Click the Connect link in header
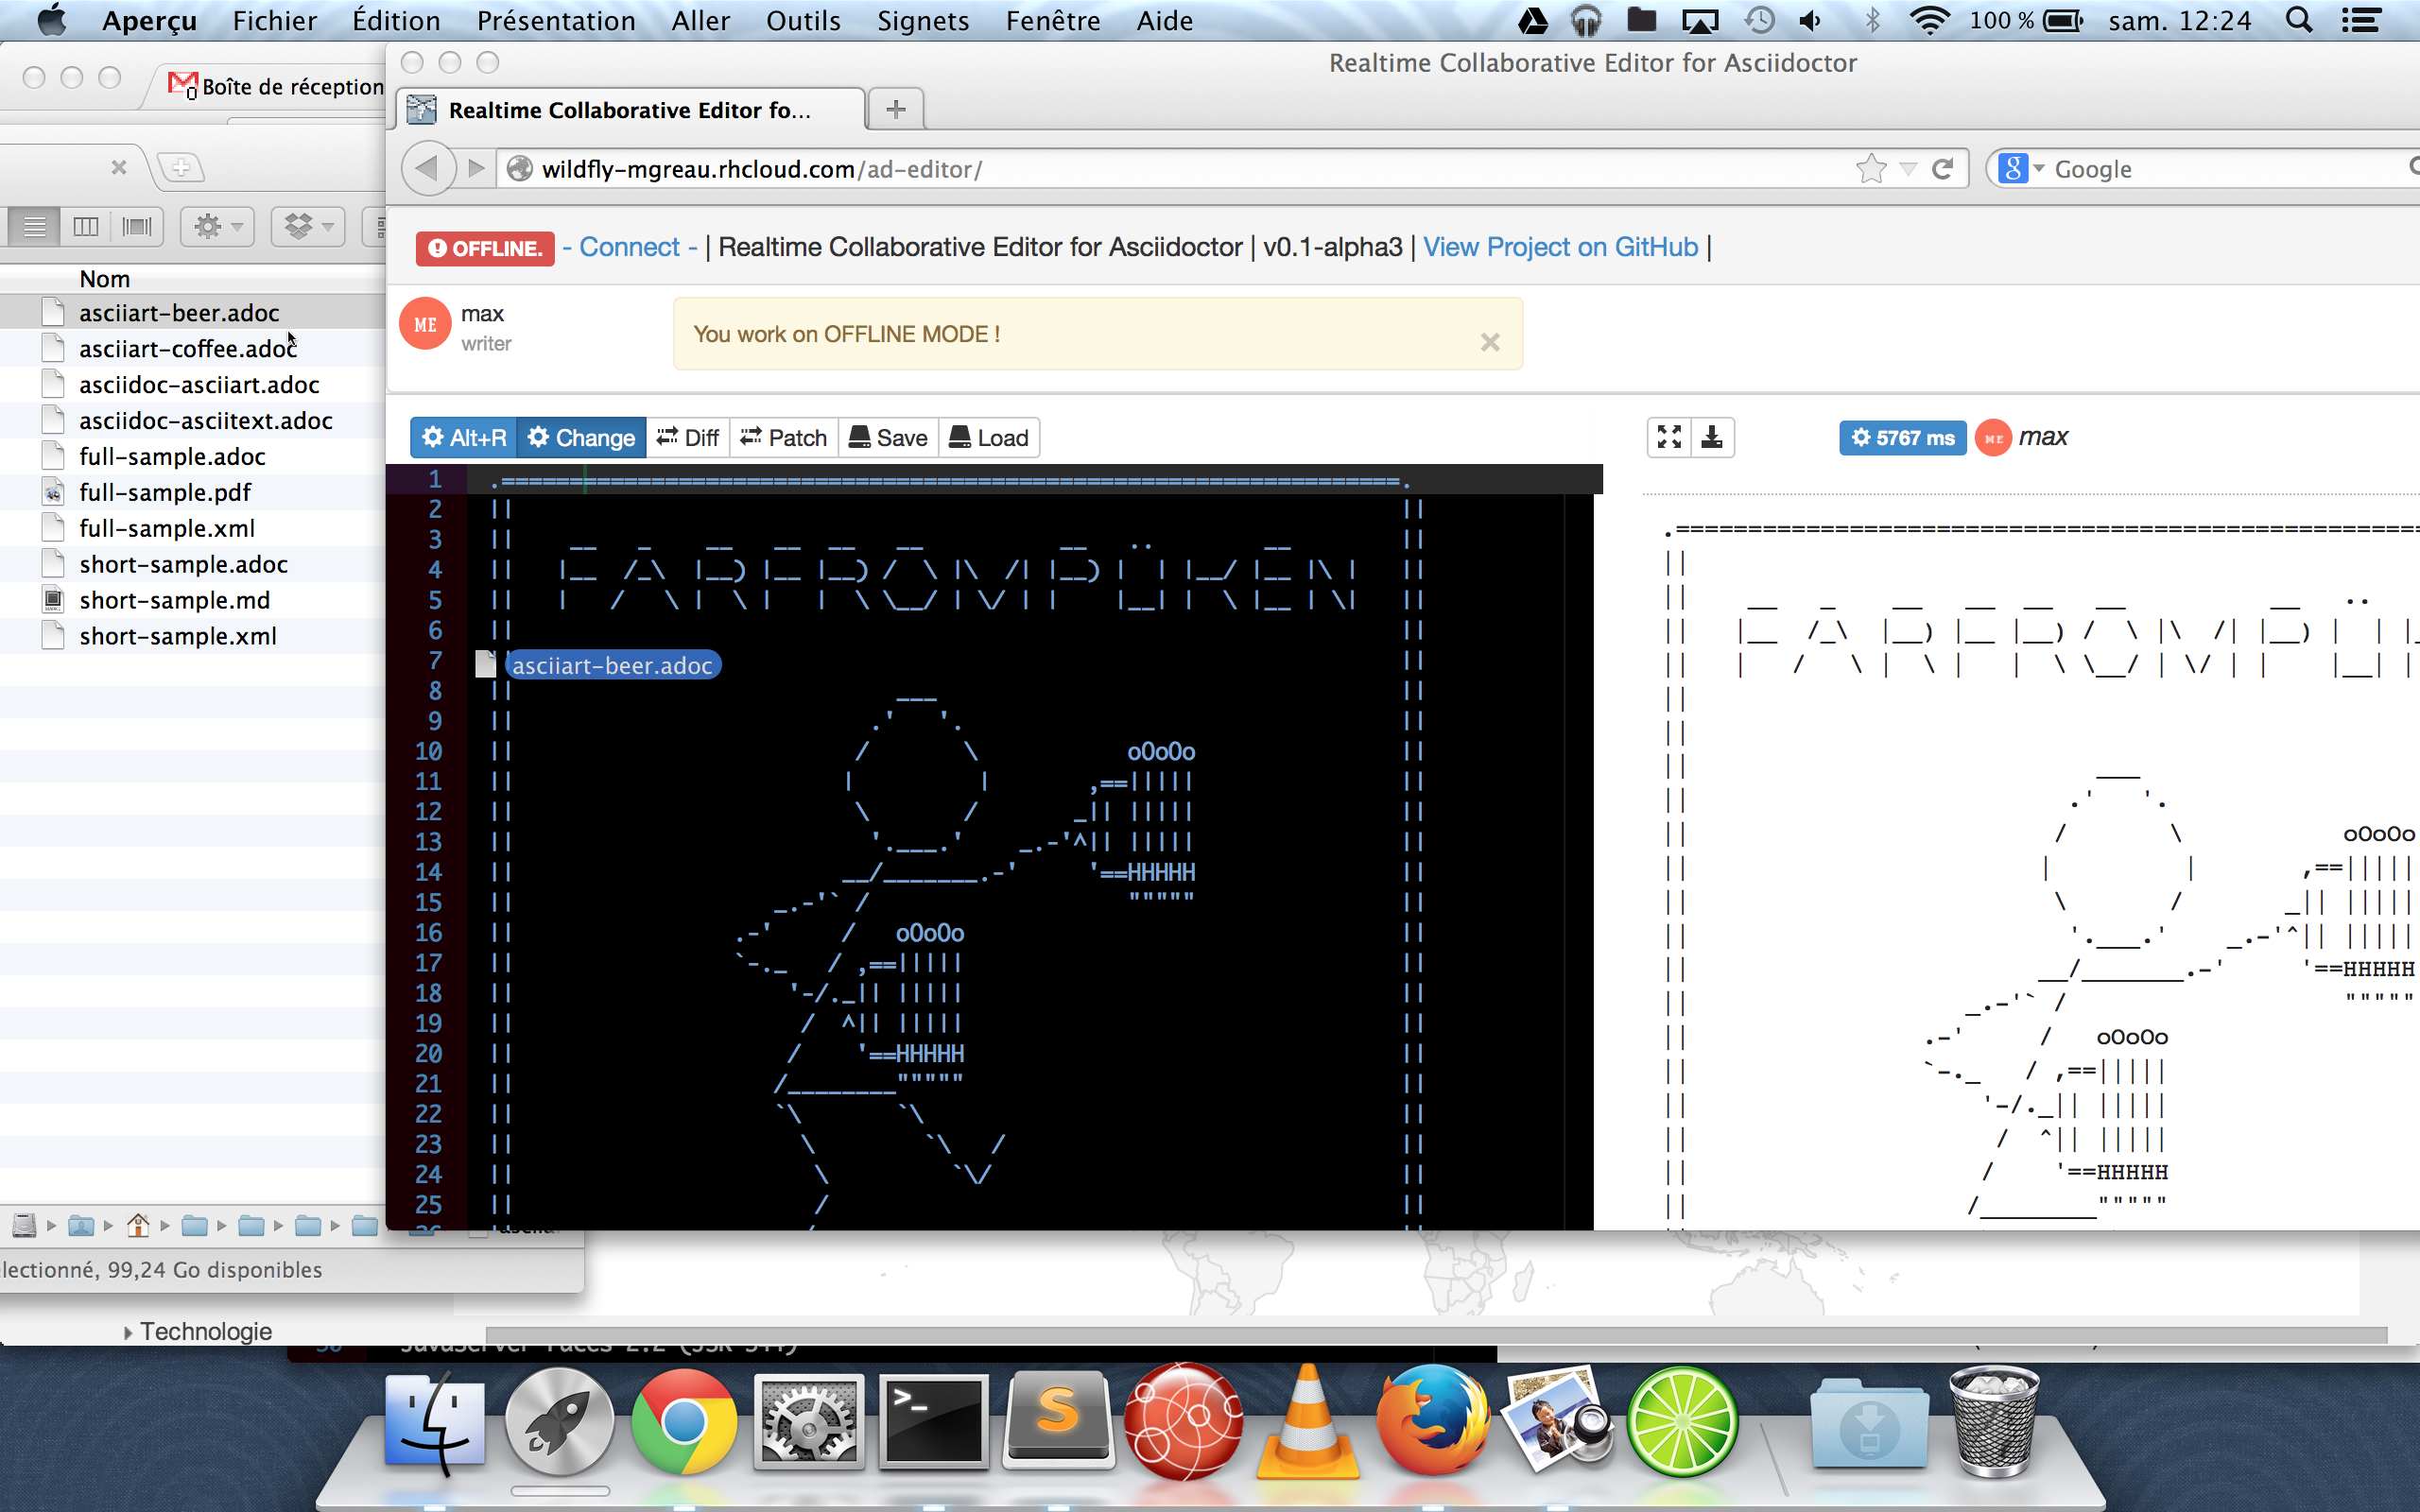The height and width of the screenshot is (1512, 2420). click(x=626, y=246)
